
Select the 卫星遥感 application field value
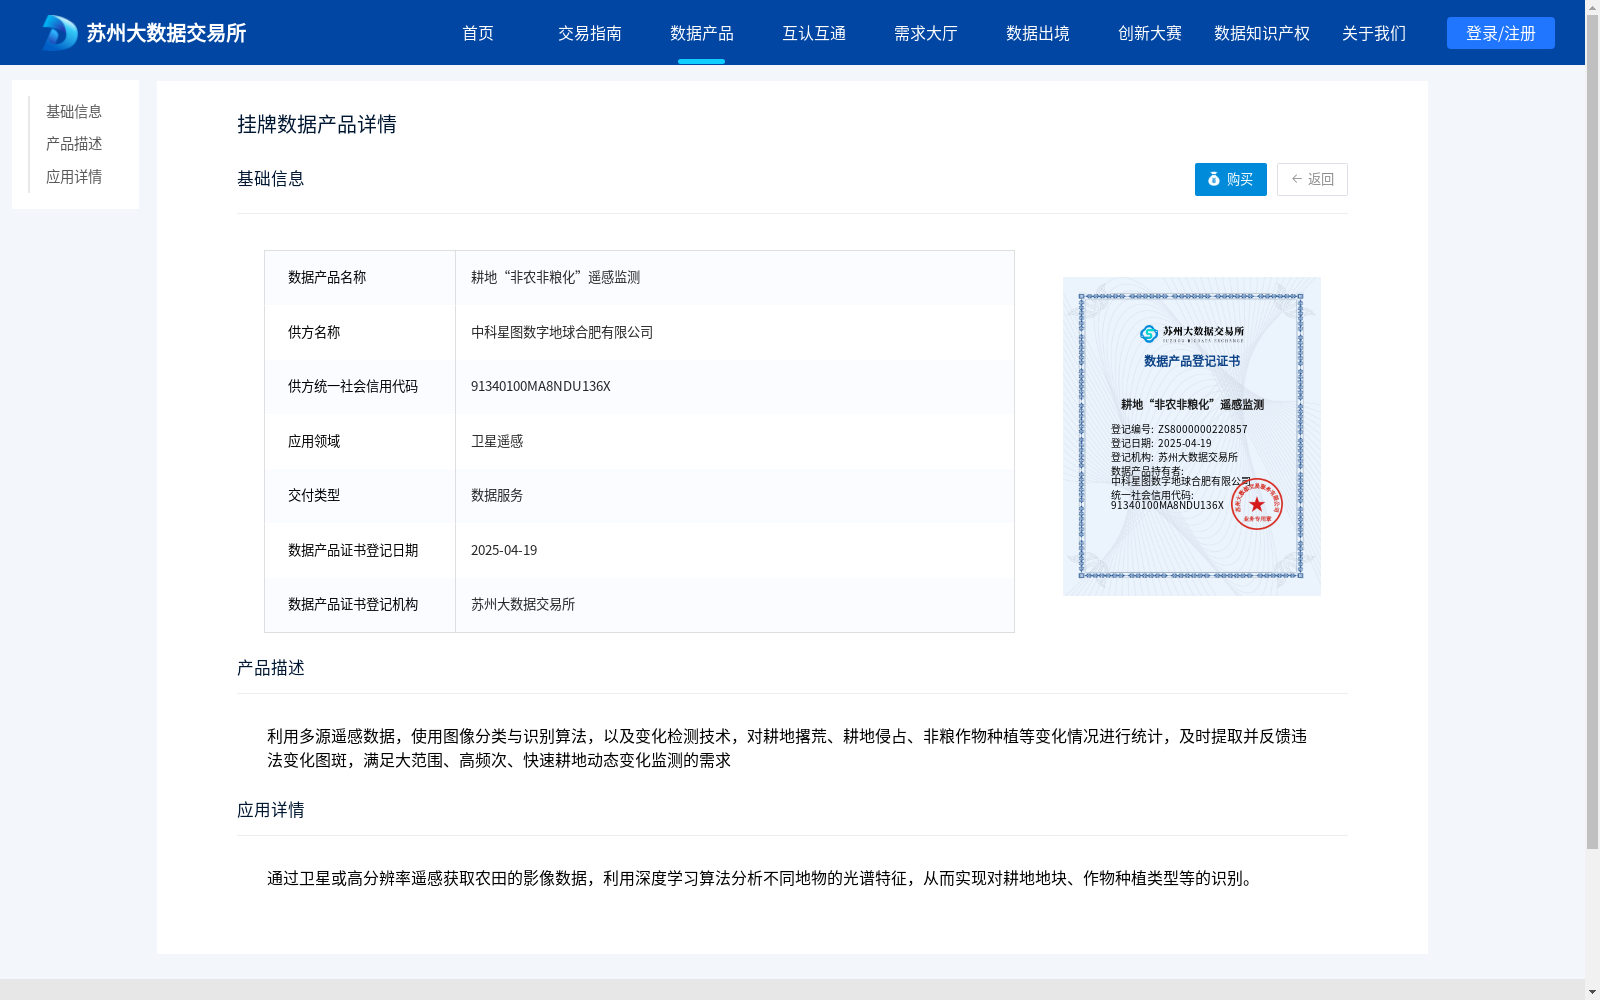[x=497, y=441]
